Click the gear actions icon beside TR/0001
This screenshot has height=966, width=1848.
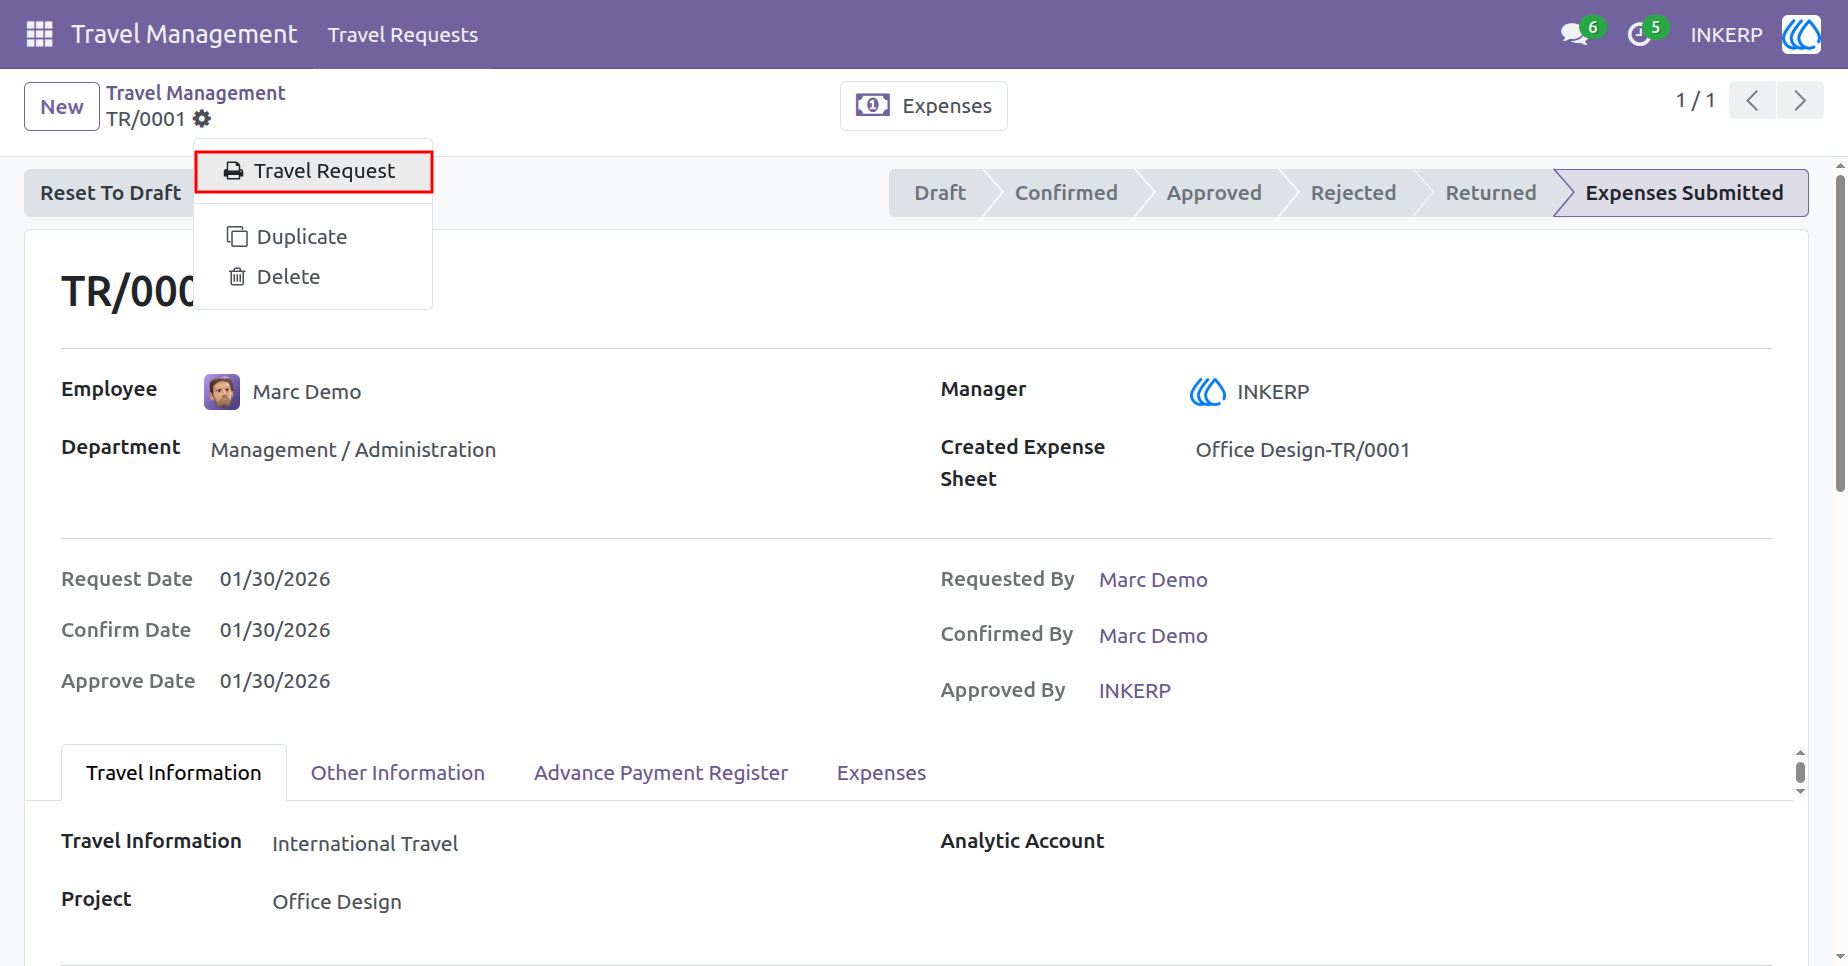click(x=202, y=119)
